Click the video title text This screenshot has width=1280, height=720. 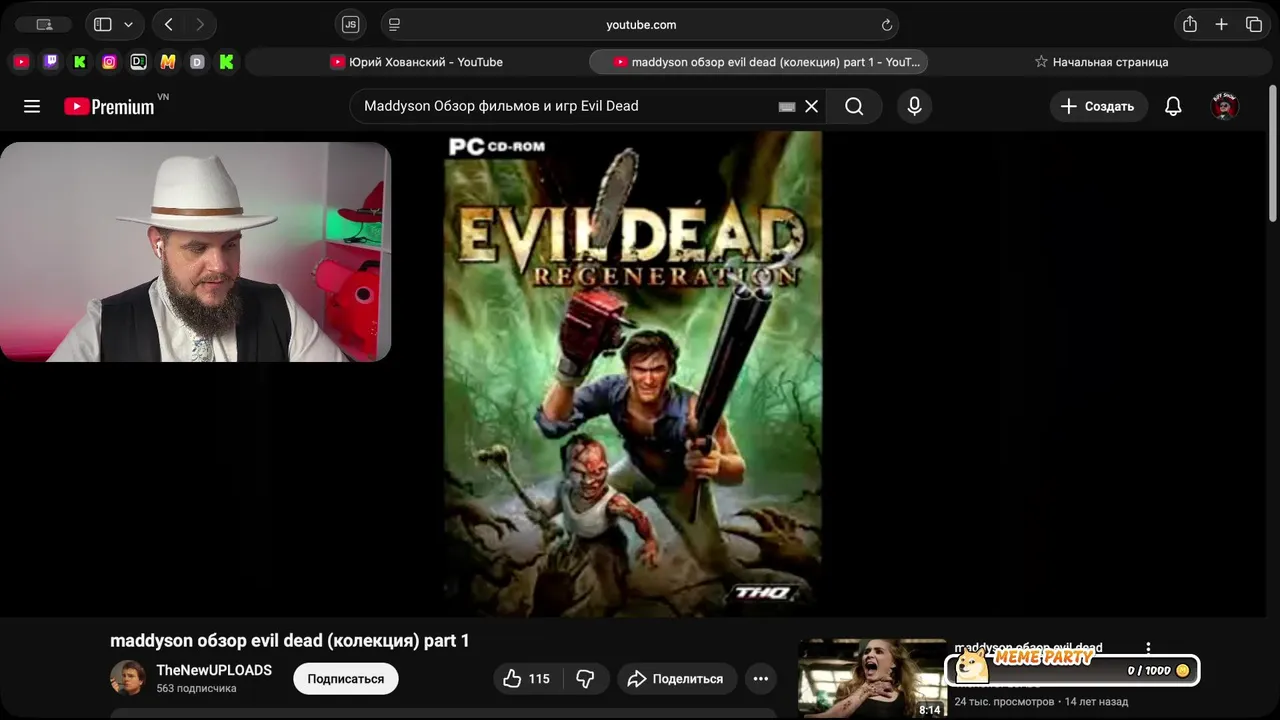290,640
